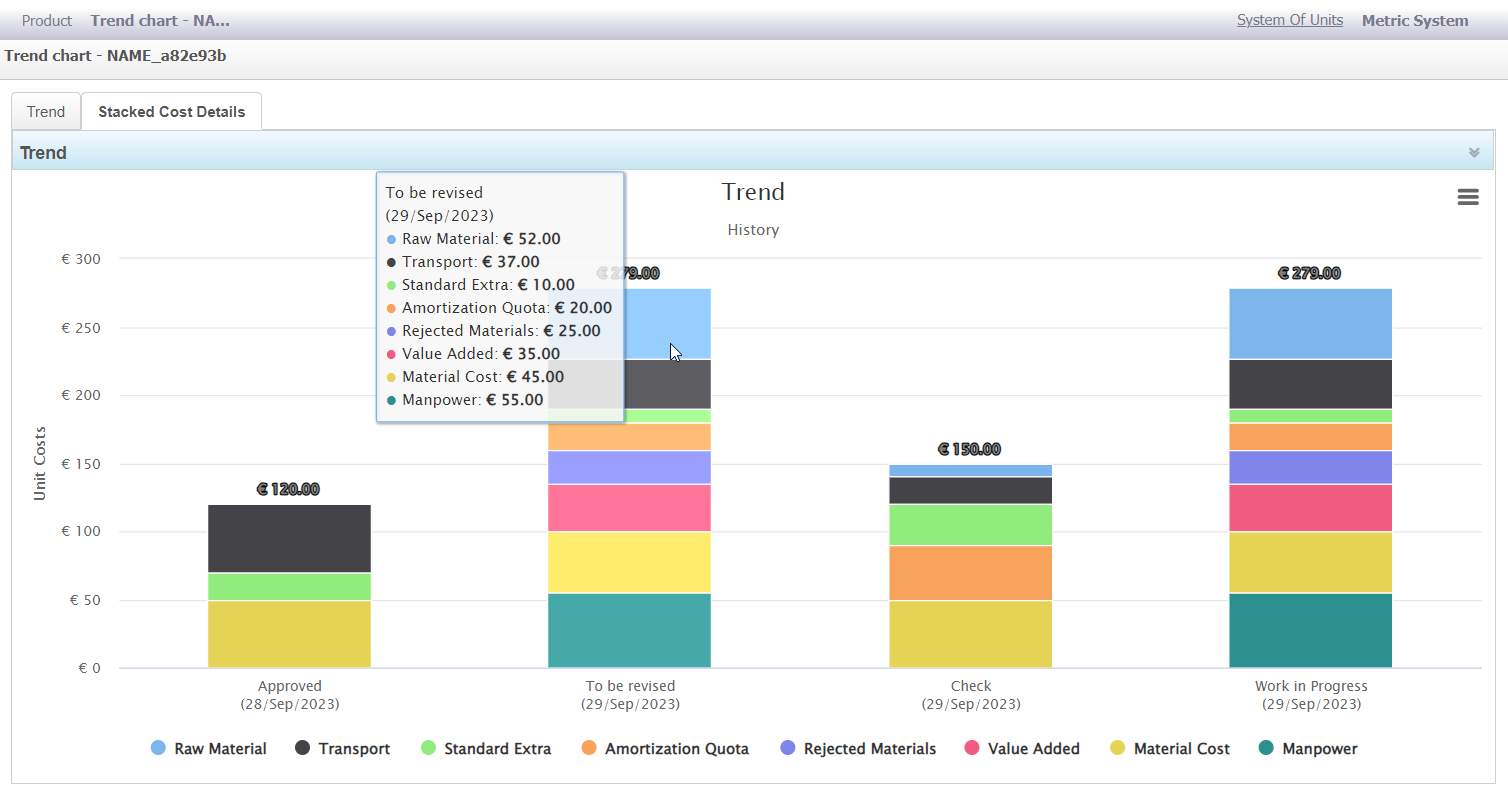Collapse the Trend panel using double chevron
1508x793 pixels.
1473,153
